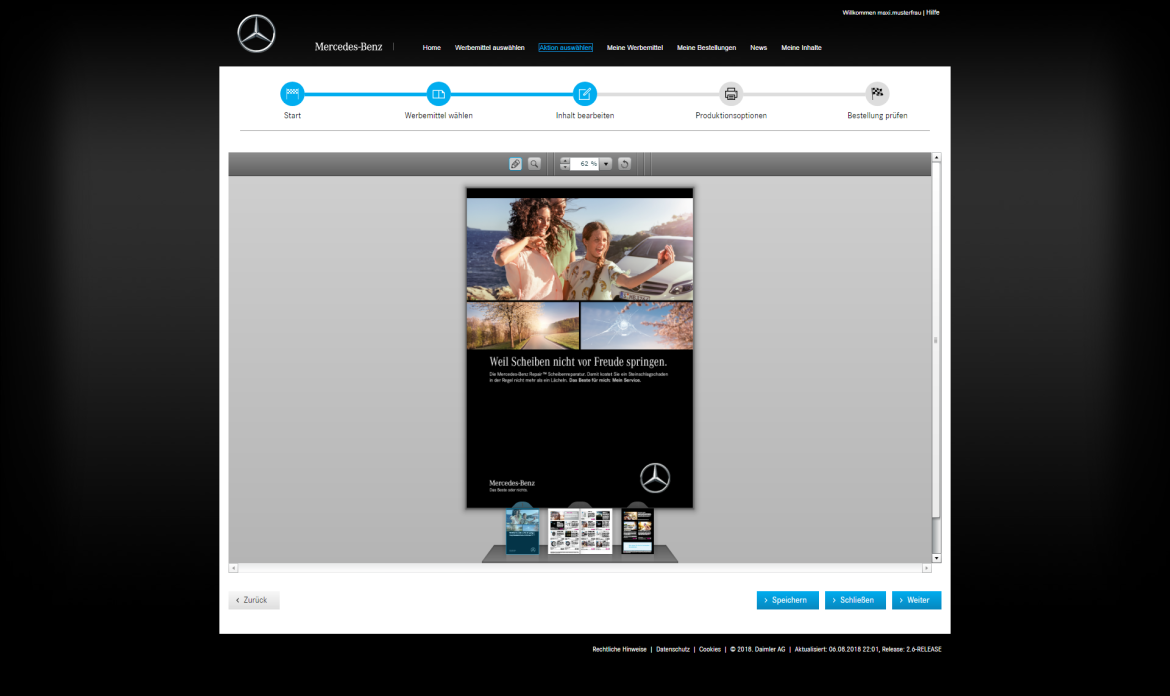Click the 62 % zoom input field
This screenshot has width=1170, height=696.
coord(584,164)
